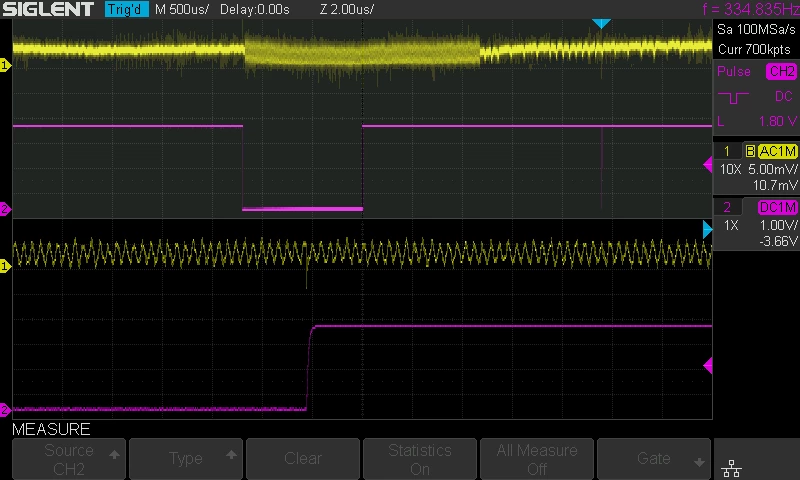
Task: Toggle the Statistics On softkey
Action: [420, 459]
